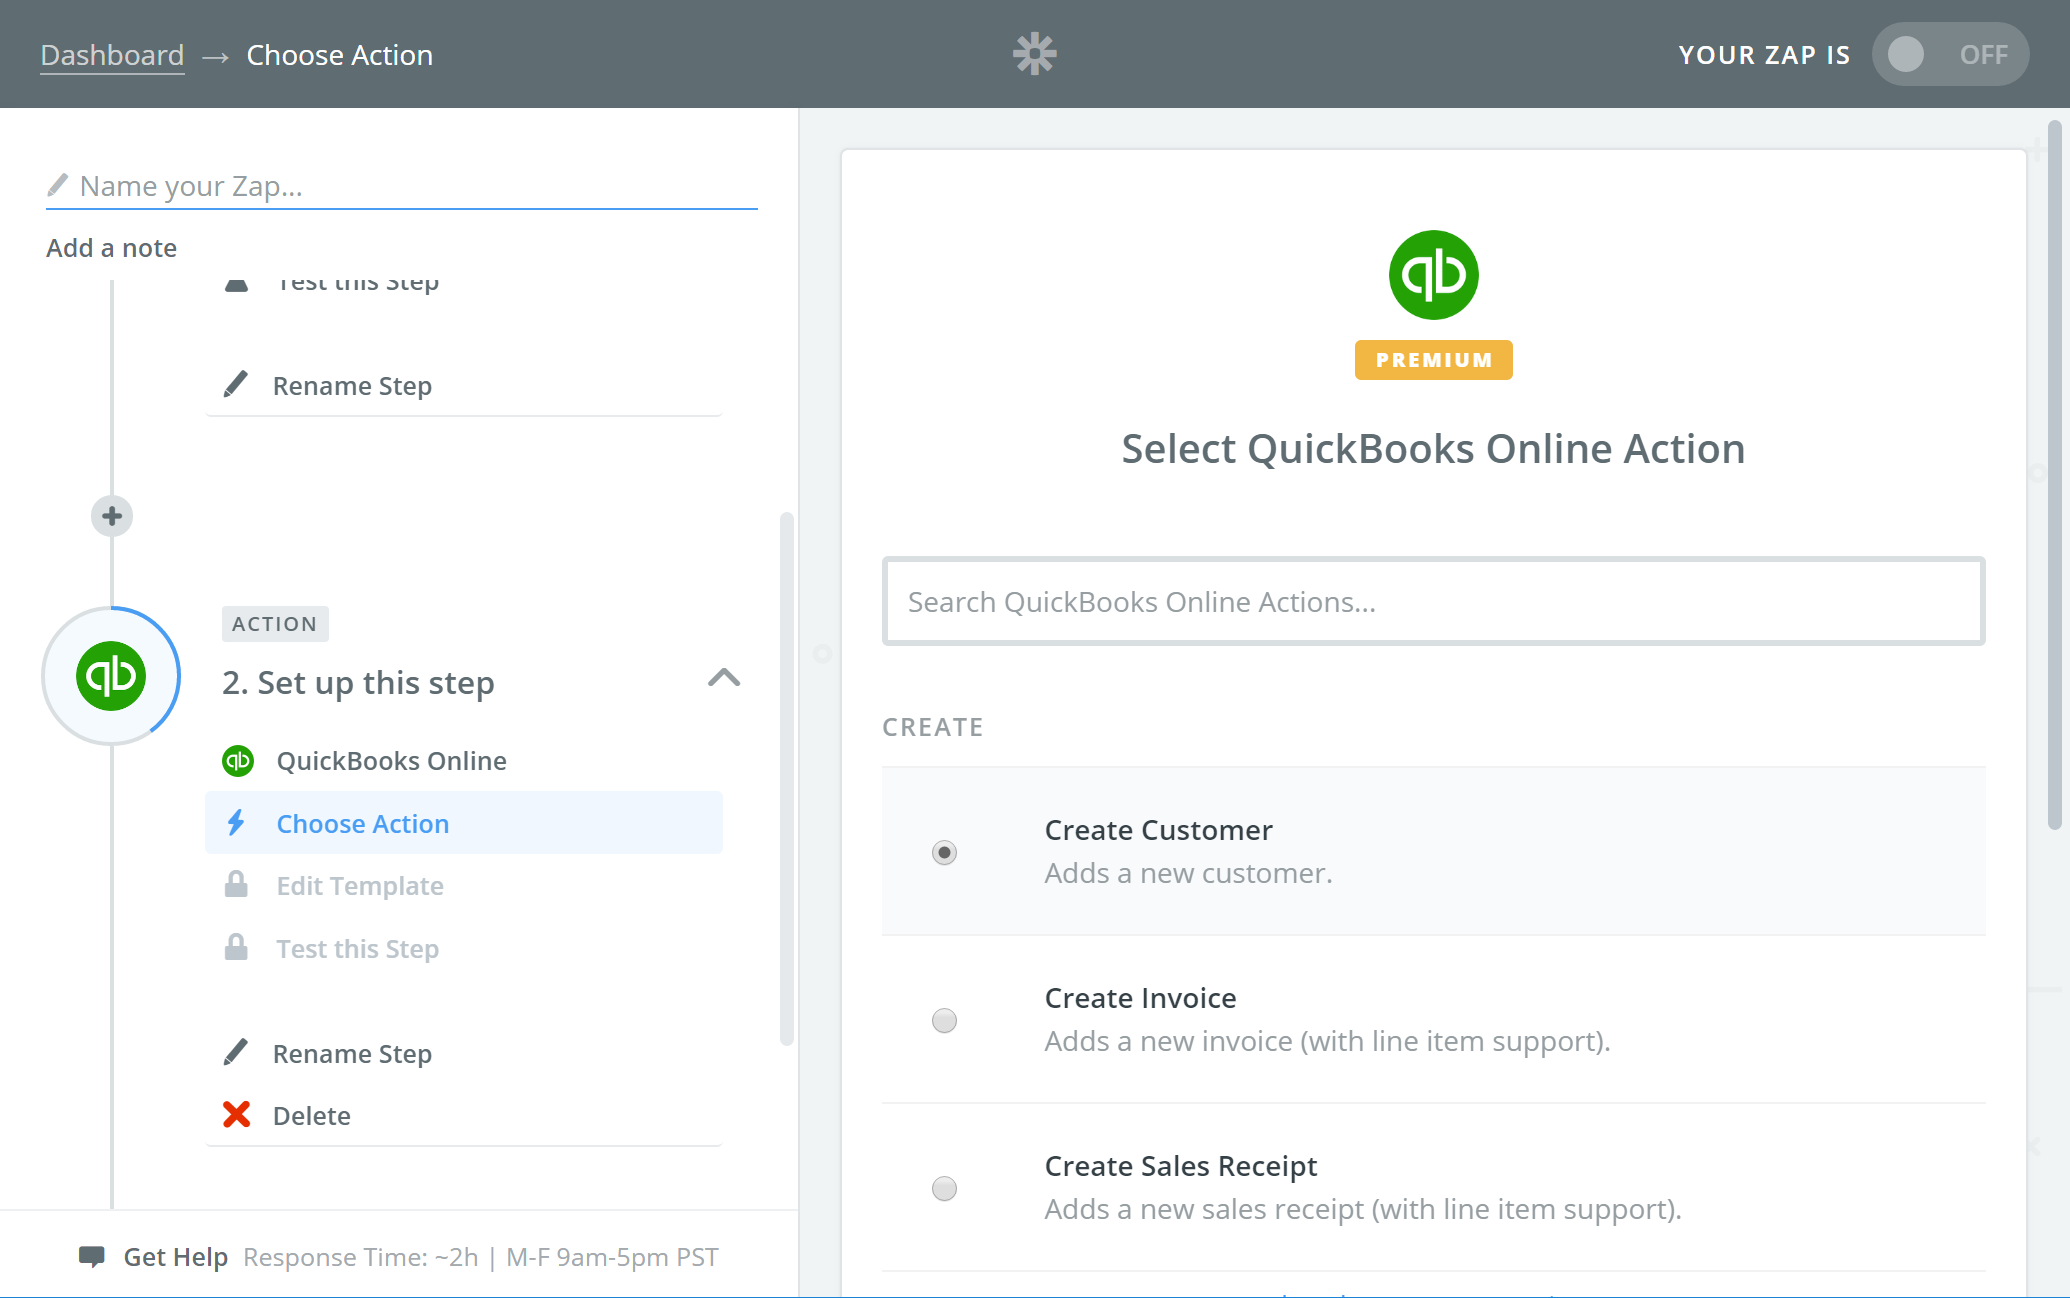2070x1298 pixels.
Task: Click the Adds a new customer description
Action: tap(1188, 873)
